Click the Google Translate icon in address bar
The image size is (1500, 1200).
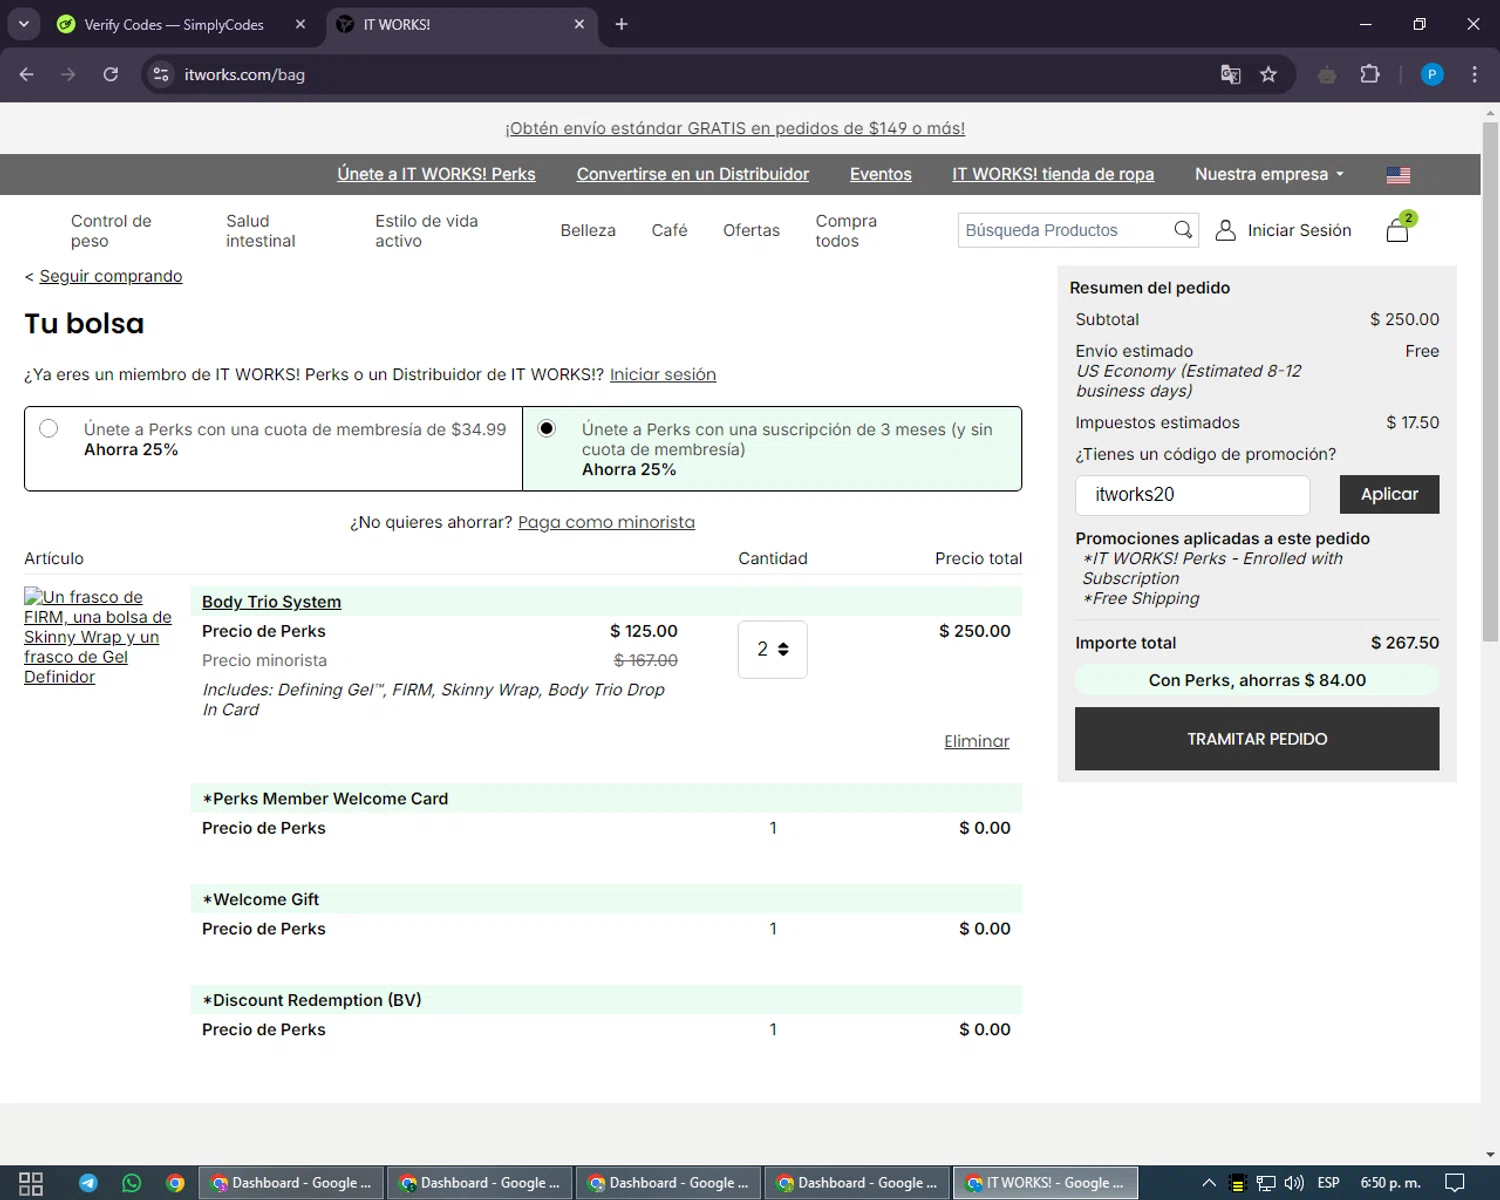(x=1230, y=74)
